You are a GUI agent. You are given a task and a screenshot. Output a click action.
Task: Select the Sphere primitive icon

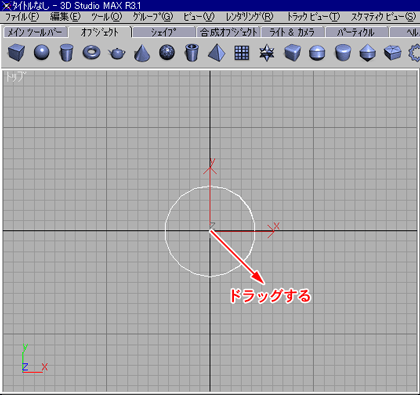[x=42, y=53]
